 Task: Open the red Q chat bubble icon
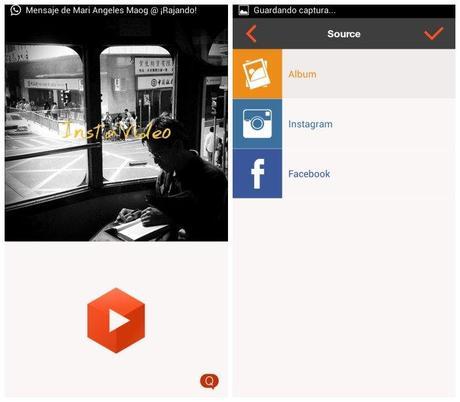click(209, 381)
